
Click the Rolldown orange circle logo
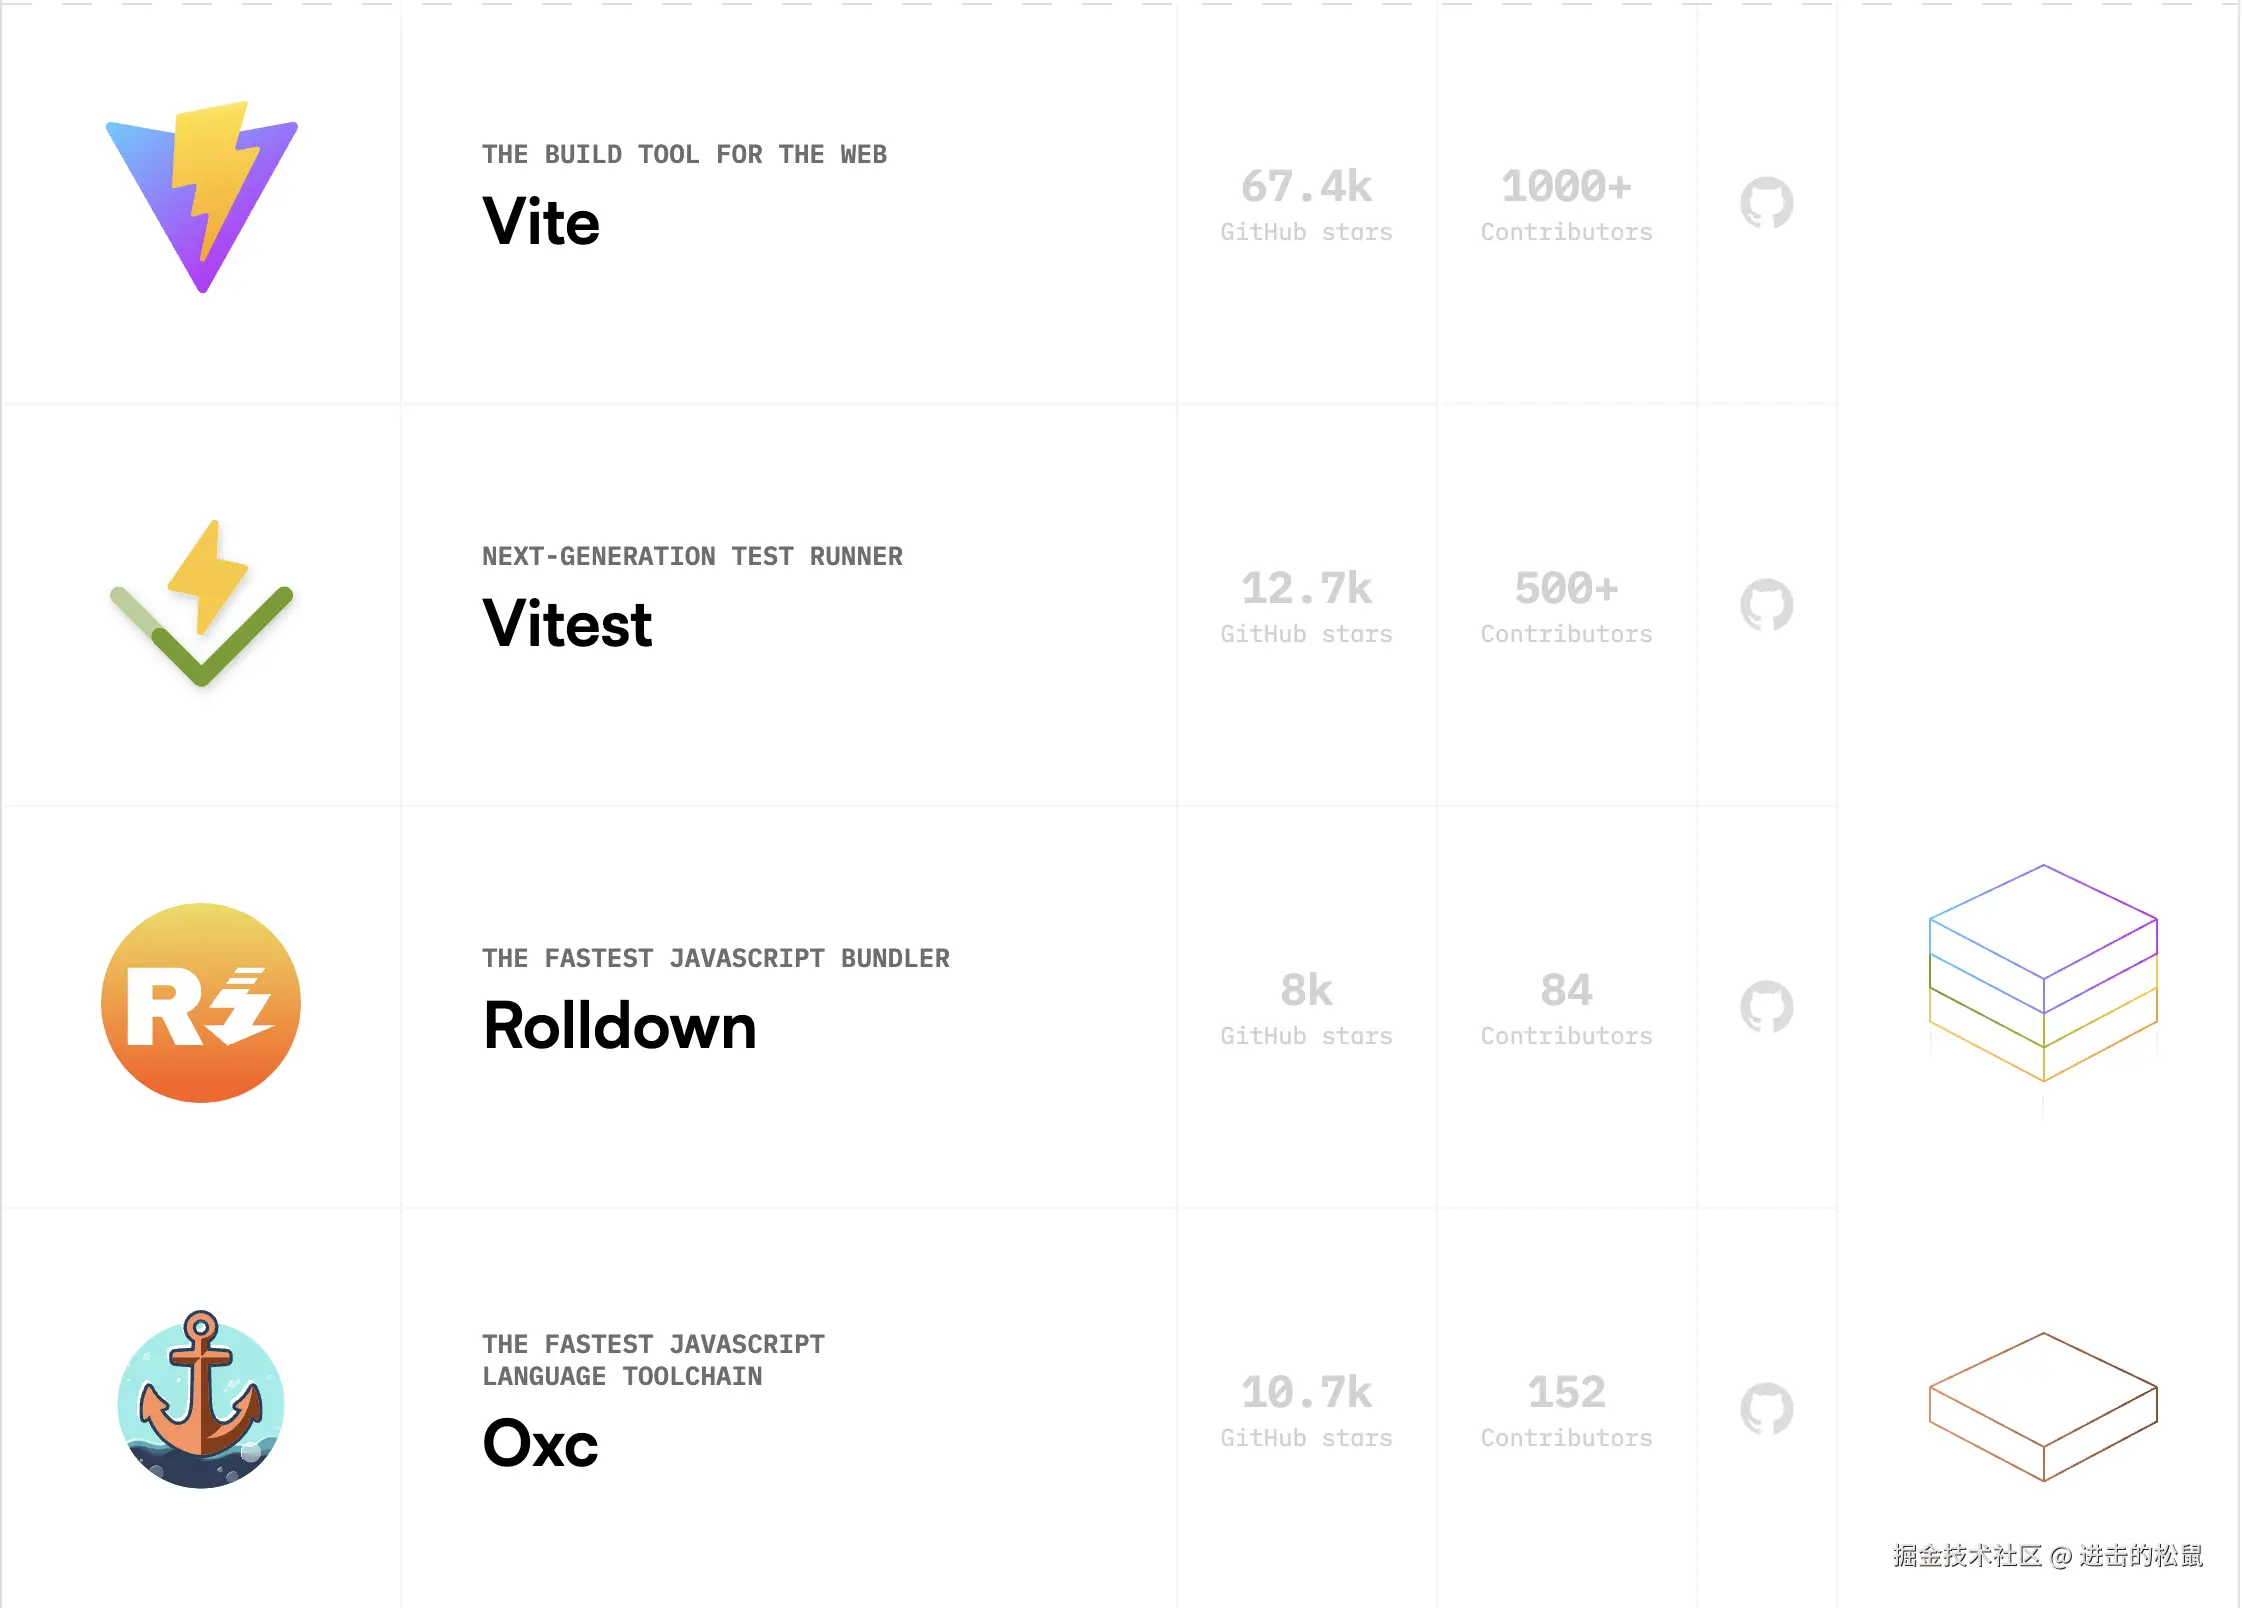coord(201,1003)
